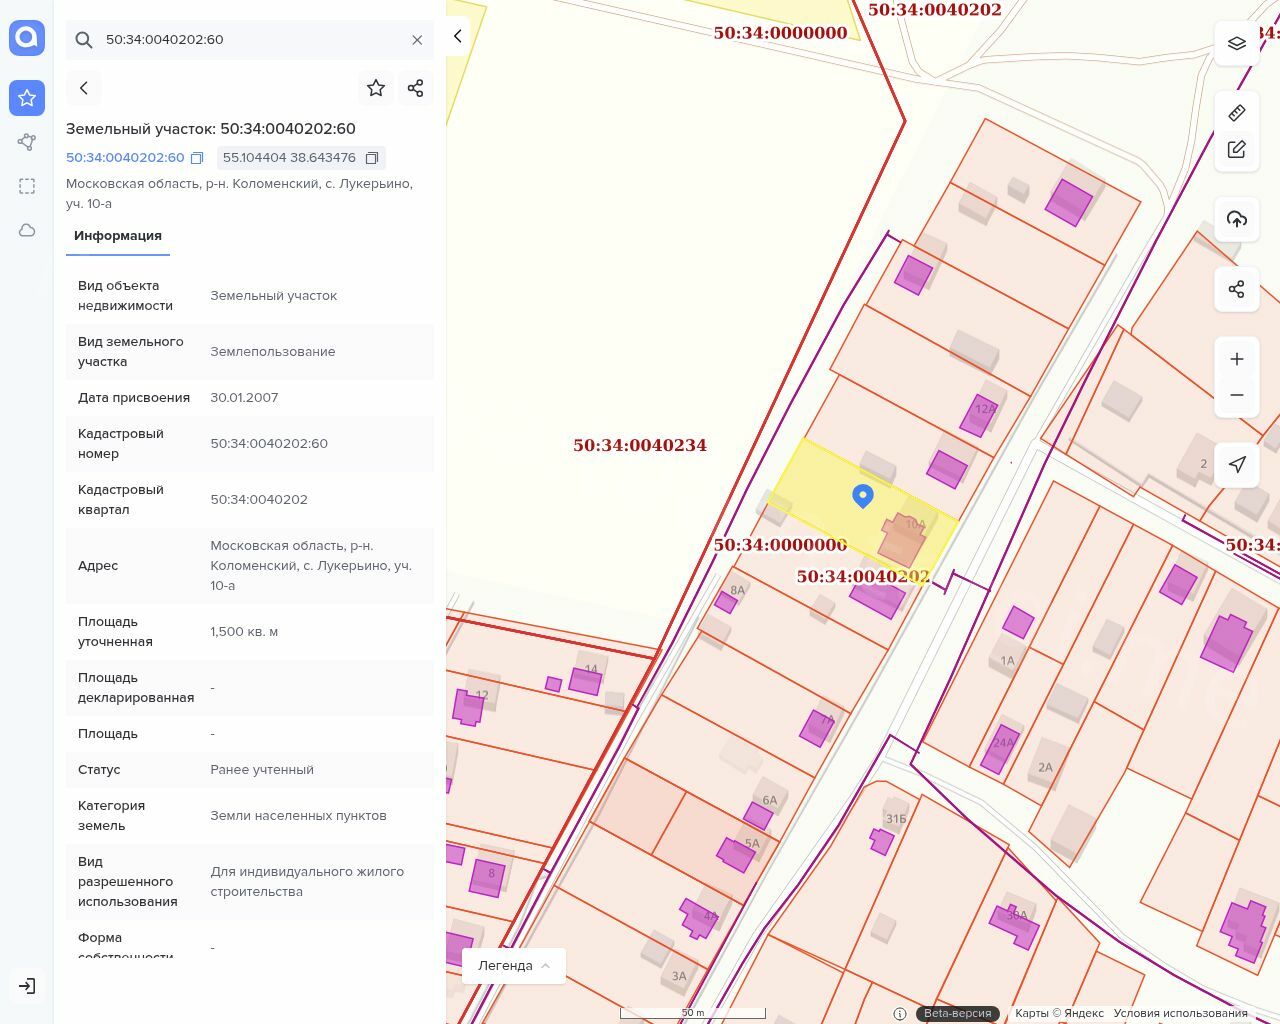Open Условия использования link
The height and width of the screenshot is (1024, 1280).
coord(1180,1013)
